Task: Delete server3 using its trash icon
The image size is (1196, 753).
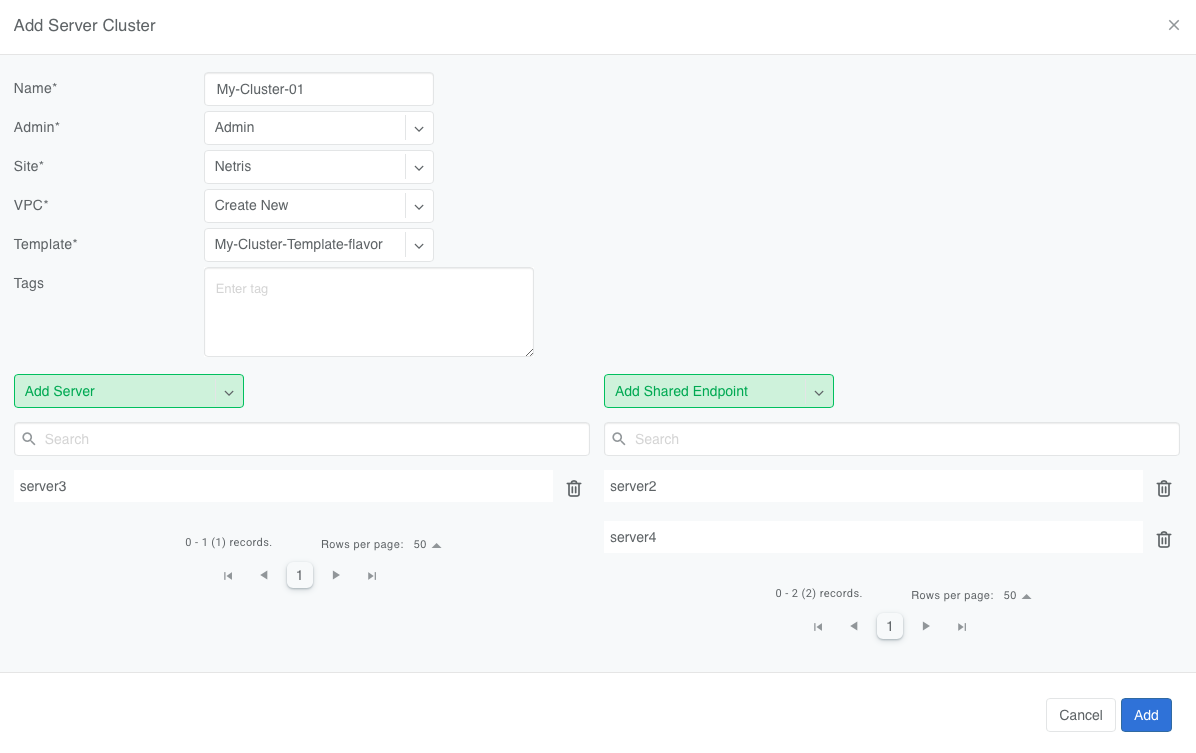Action: click(x=573, y=488)
